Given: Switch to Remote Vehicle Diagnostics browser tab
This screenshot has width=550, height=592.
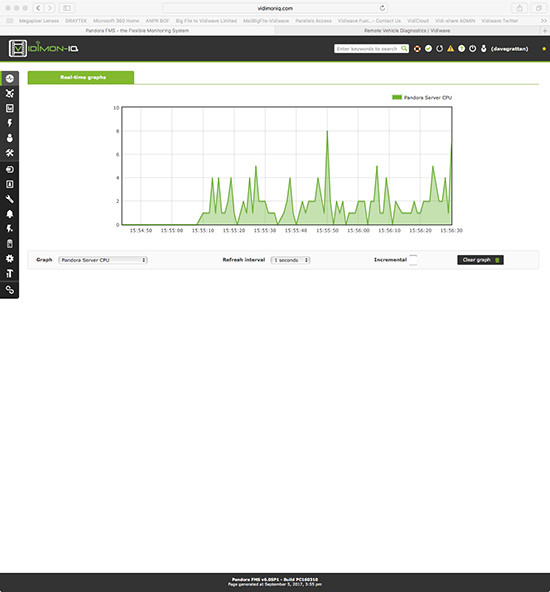Looking at the screenshot, I should tap(407, 31).
